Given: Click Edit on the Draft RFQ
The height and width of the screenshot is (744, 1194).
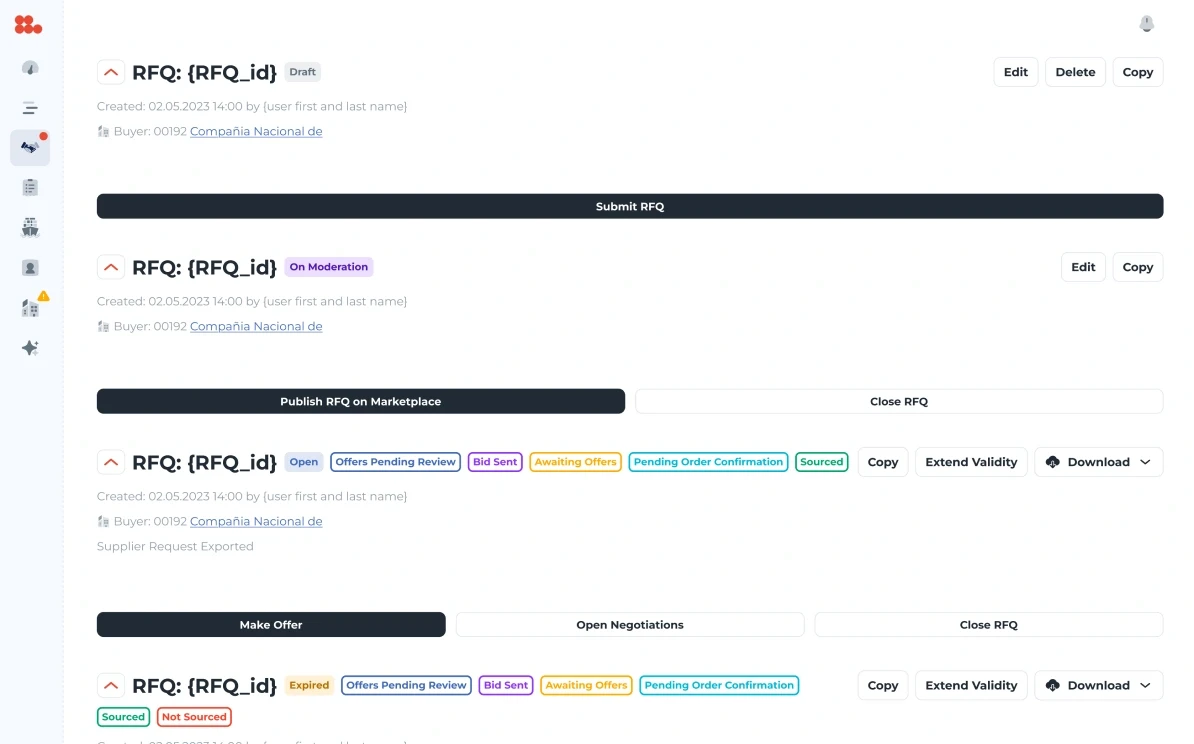Looking at the screenshot, I should pyautogui.click(x=1015, y=72).
